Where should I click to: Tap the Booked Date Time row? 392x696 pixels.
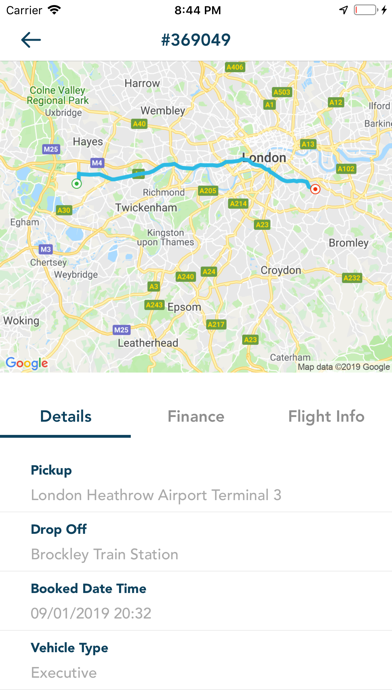(x=196, y=601)
